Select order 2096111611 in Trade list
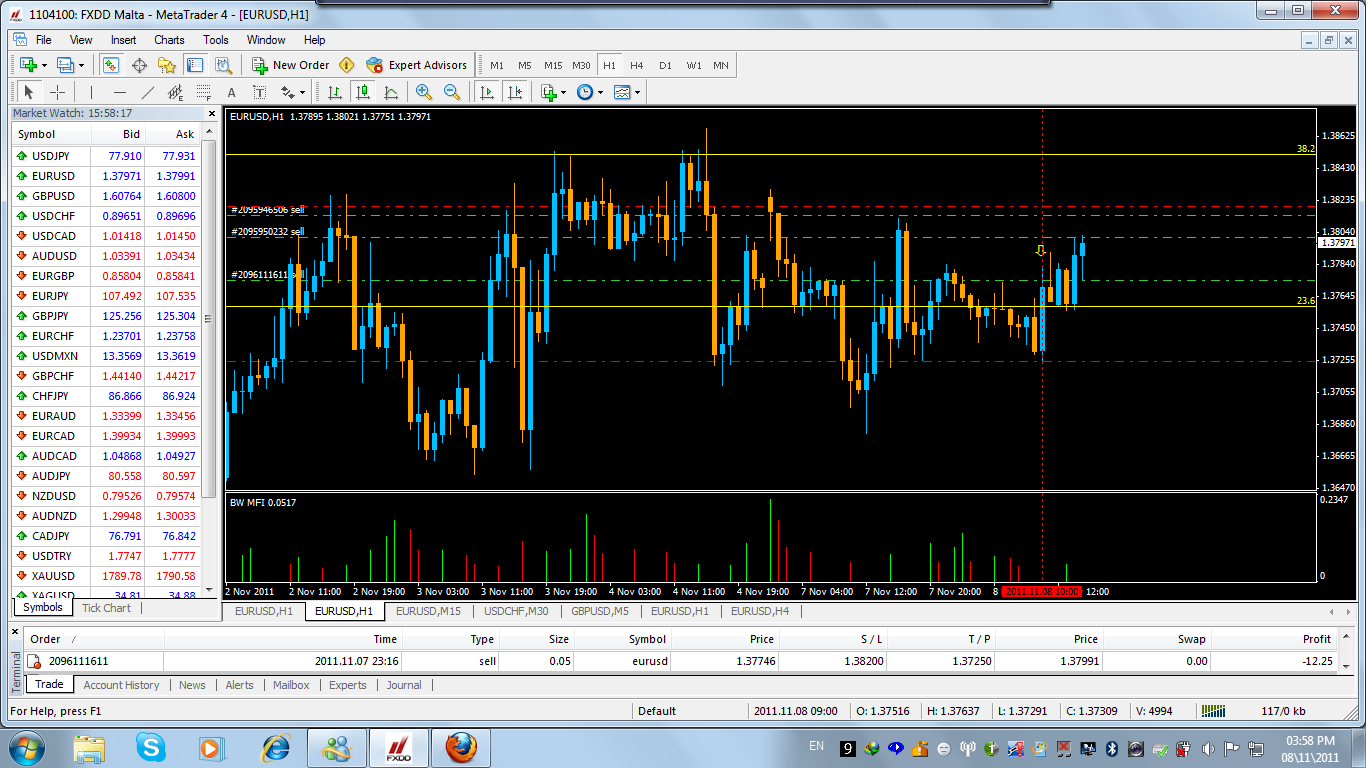 680,661
